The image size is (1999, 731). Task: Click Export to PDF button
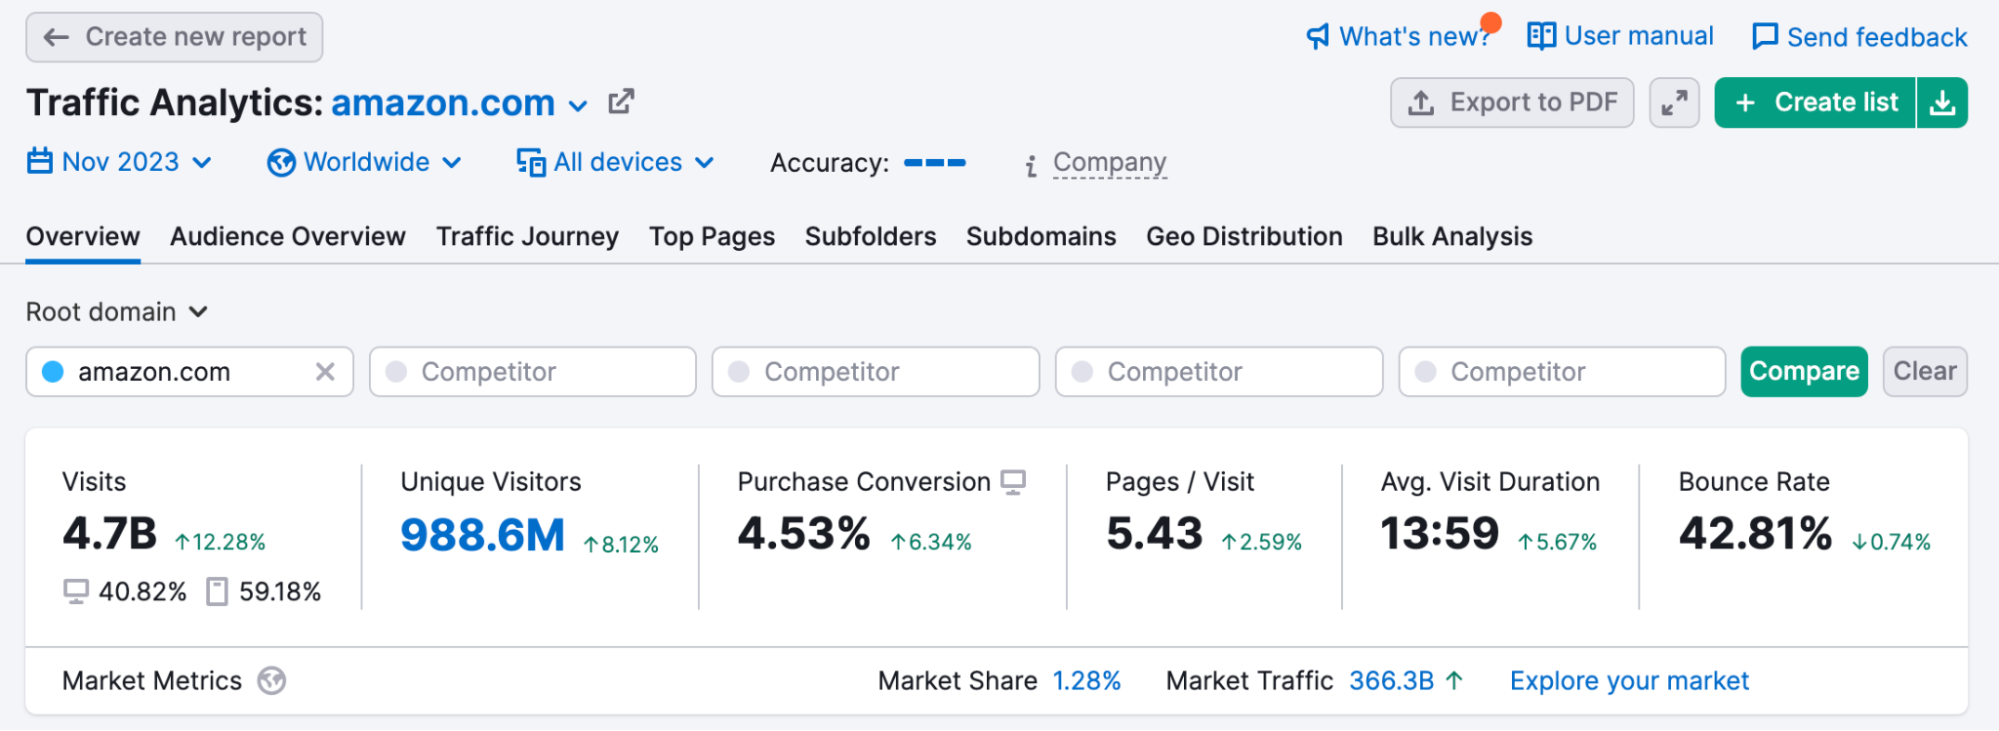1512,103
